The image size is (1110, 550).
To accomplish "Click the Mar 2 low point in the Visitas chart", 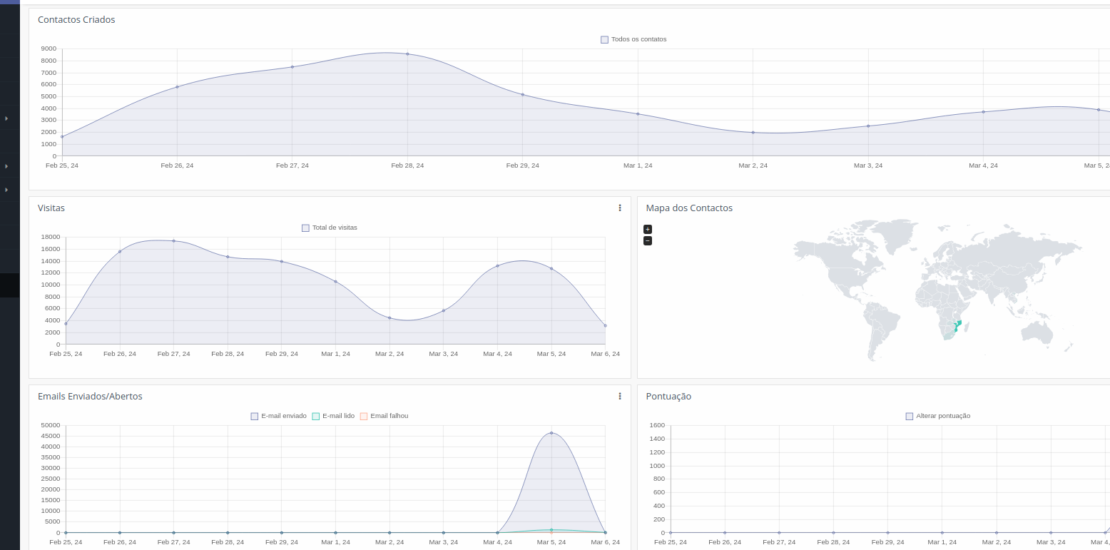I will click(389, 318).
